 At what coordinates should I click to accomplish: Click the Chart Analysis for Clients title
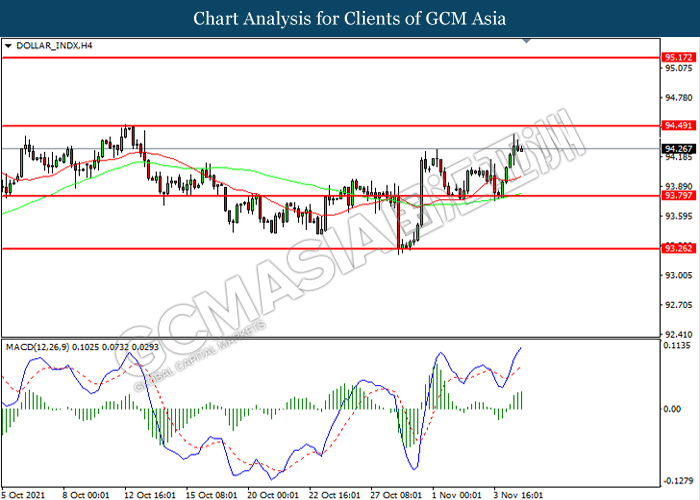pyautogui.click(x=350, y=18)
